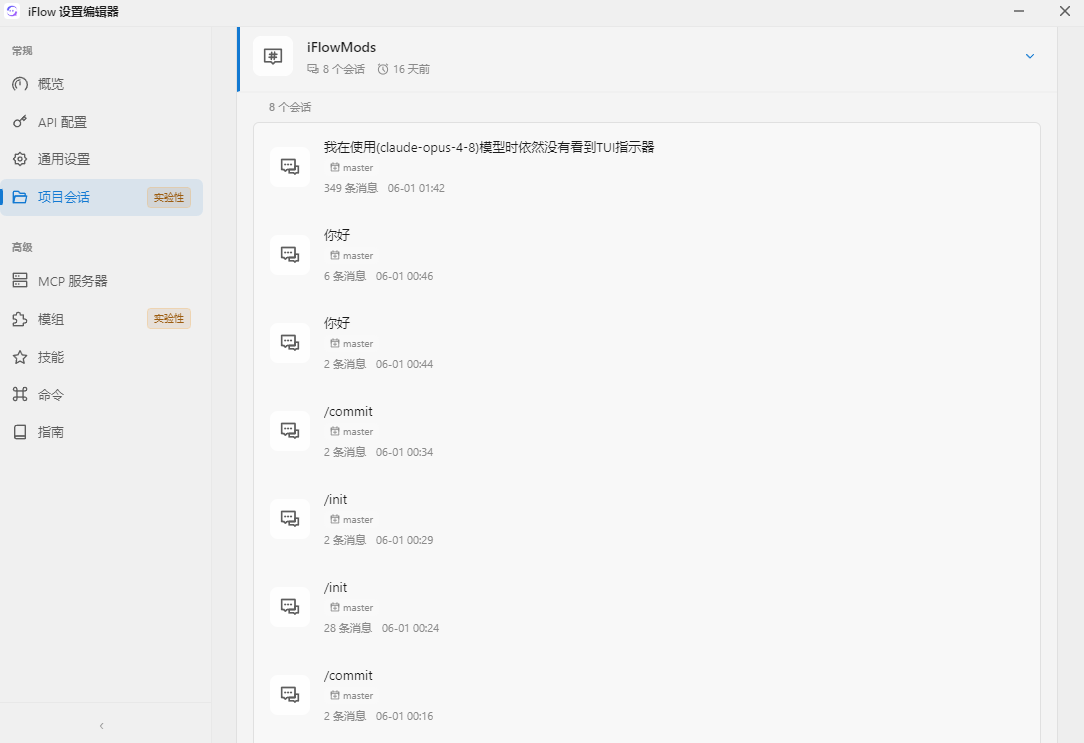
Task: Open 命令 section
Action: point(102,394)
